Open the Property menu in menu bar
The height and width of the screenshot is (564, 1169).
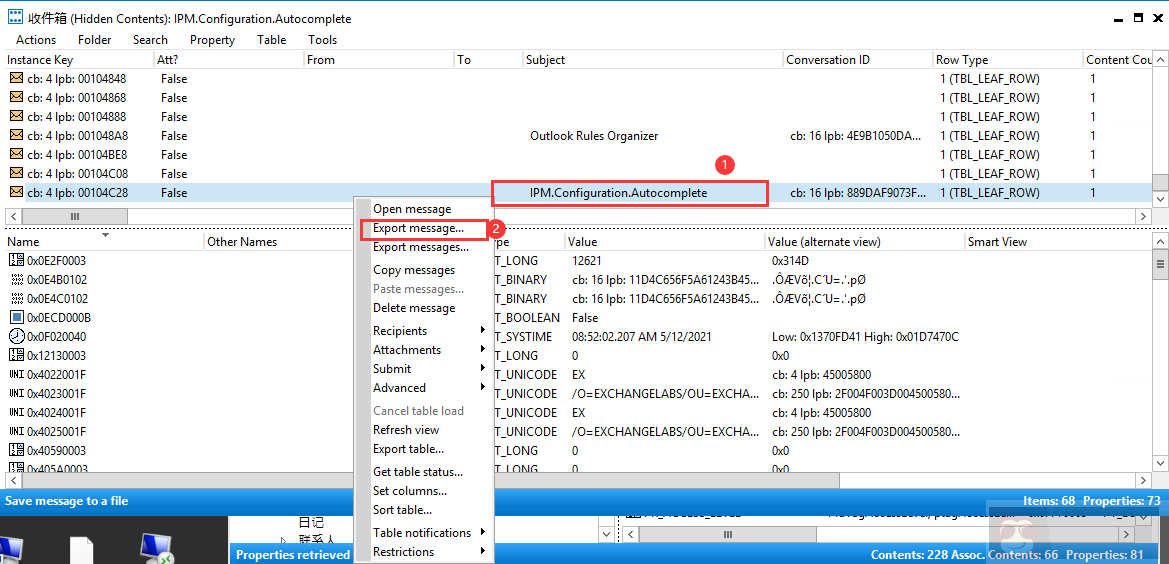click(x=212, y=40)
